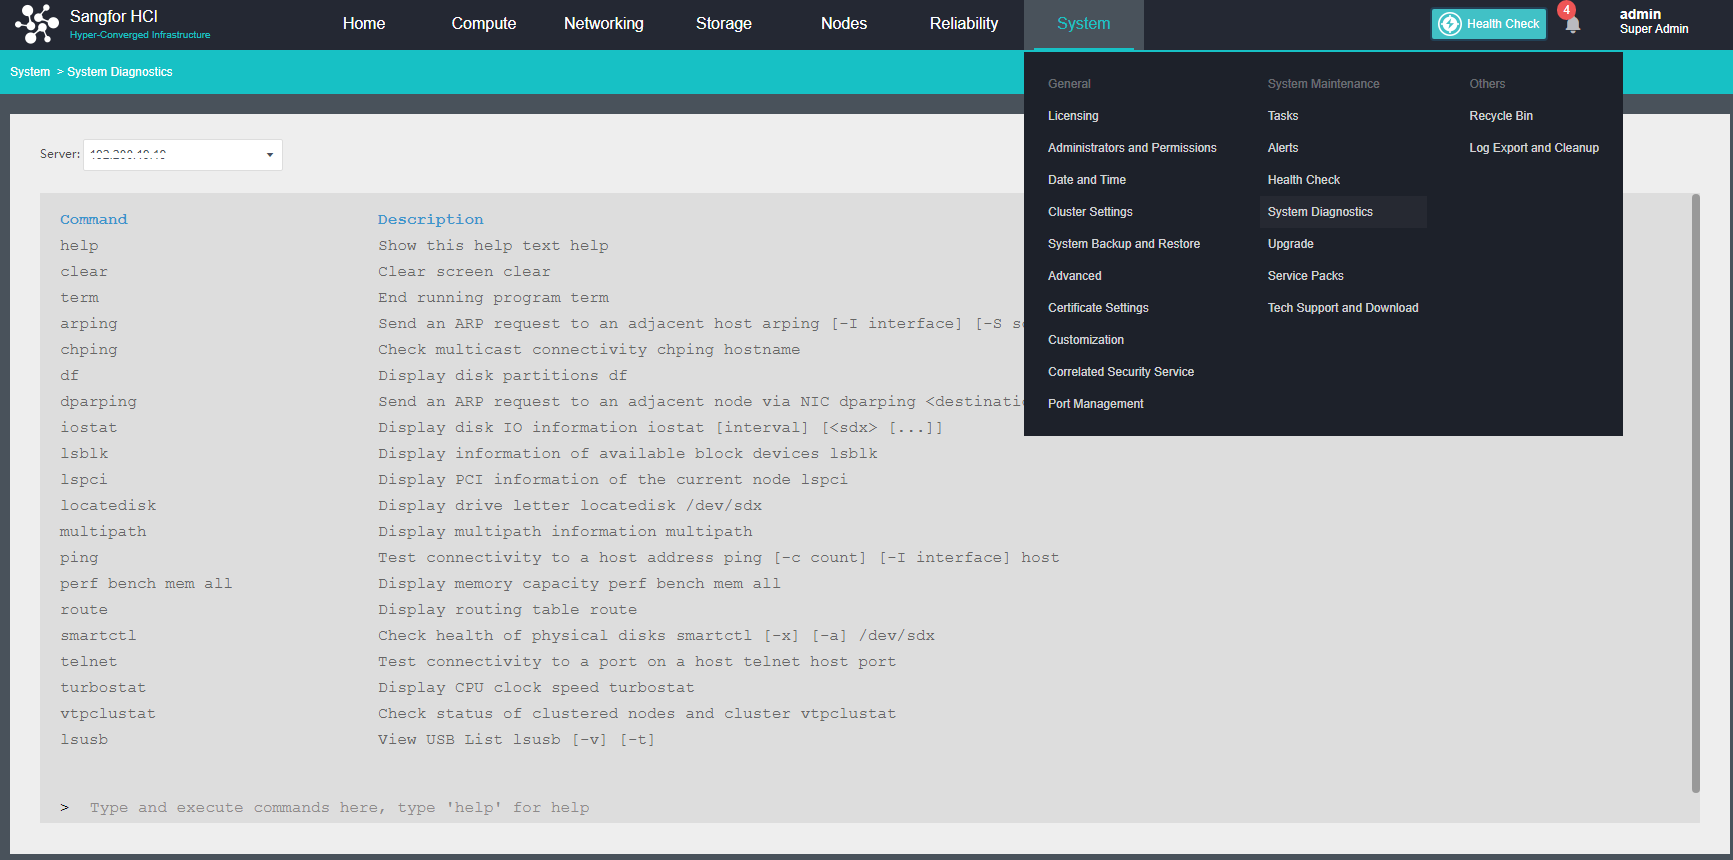Click the Health Check button in header
1733x860 pixels.
[x=1488, y=24]
